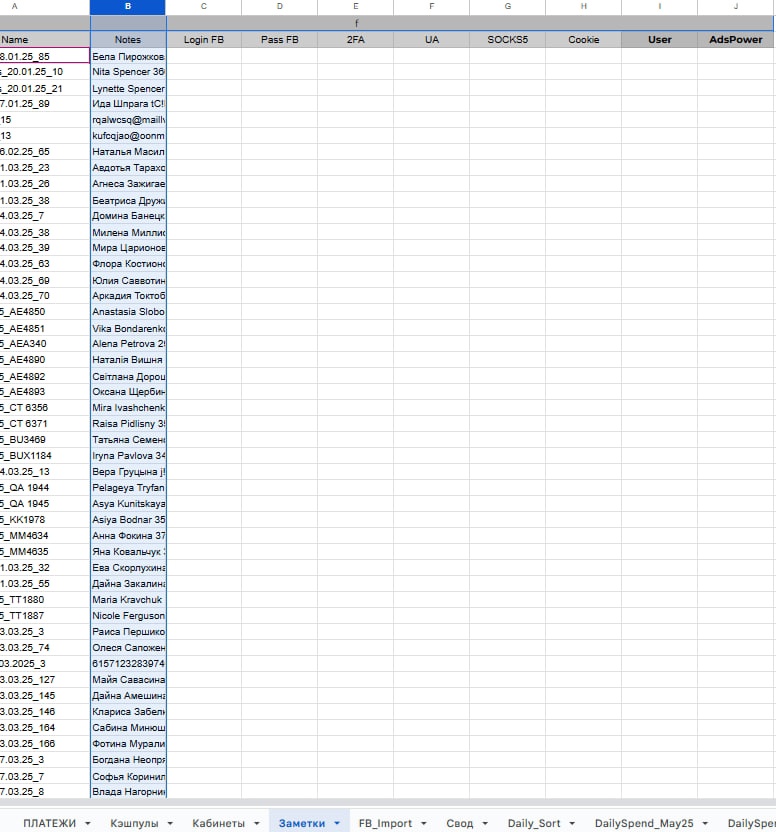
Task: Switch to the Кабинеты sheet tab
Action: point(218,823)
